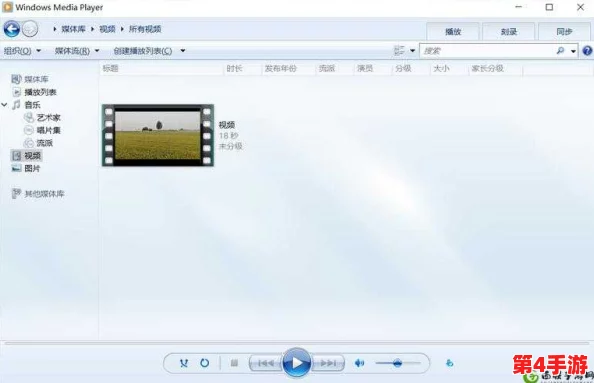Select 其他媒体库 in sidebar
594x383 pixels.
44,194
